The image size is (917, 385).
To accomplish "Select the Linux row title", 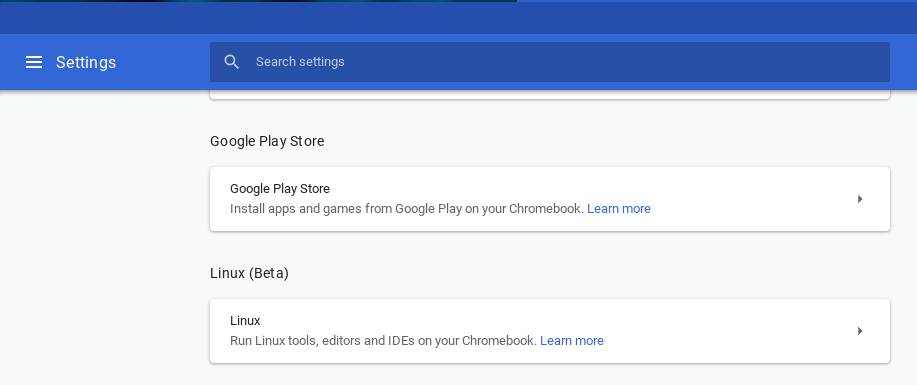I will (245, 321).
